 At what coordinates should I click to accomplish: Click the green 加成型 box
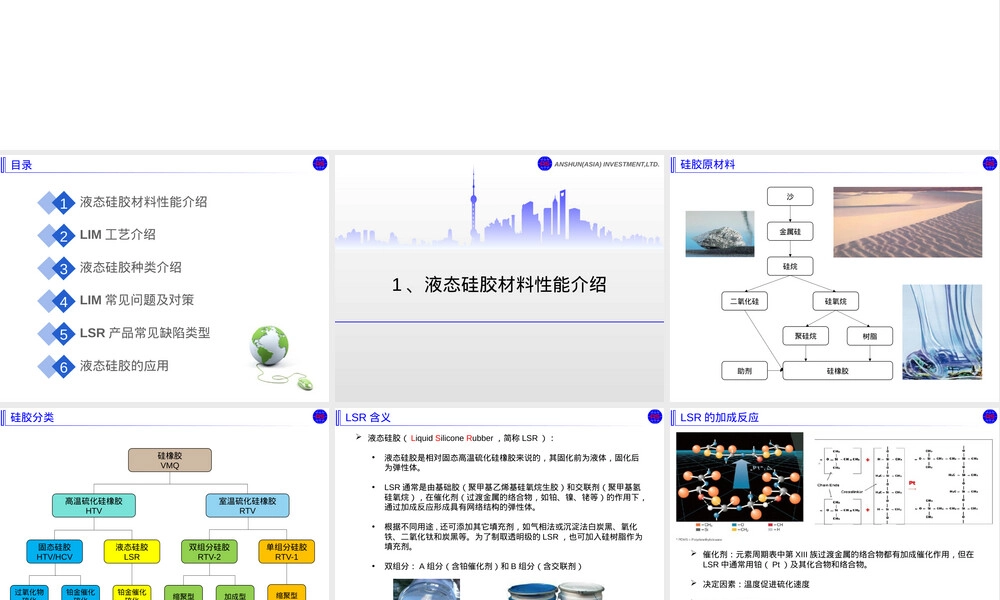[235, 593]
